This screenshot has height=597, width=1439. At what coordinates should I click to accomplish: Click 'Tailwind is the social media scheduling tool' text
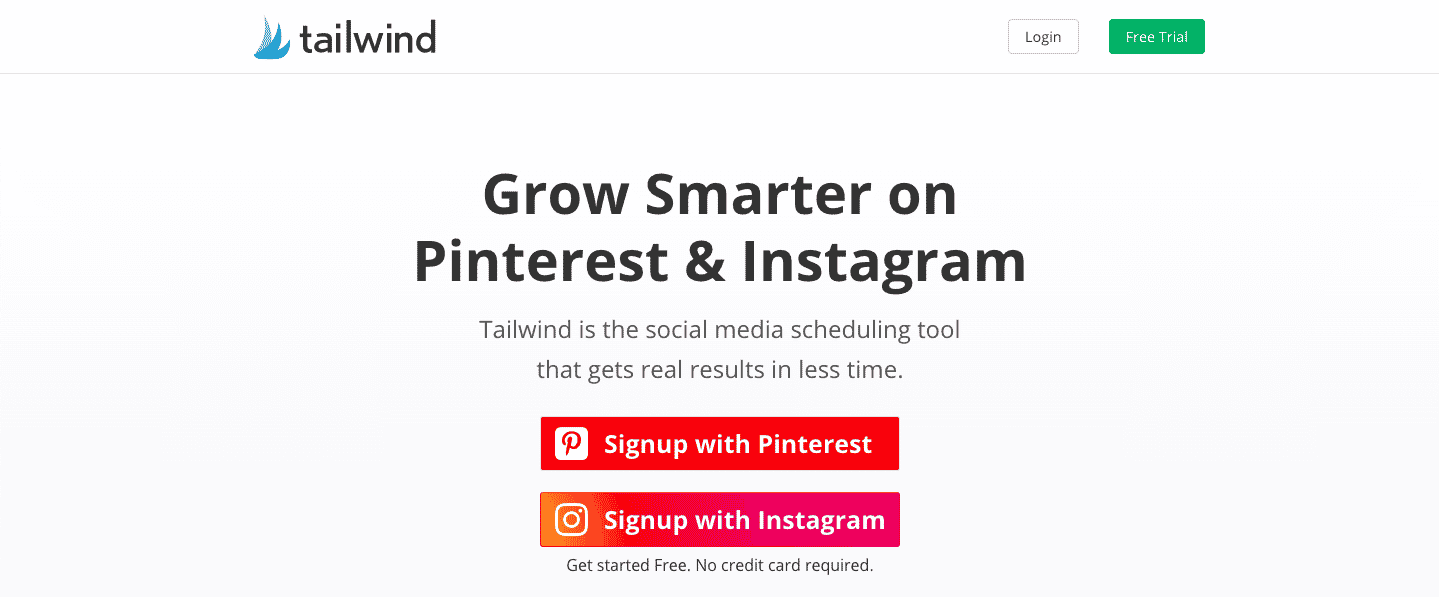pos(720,329)
